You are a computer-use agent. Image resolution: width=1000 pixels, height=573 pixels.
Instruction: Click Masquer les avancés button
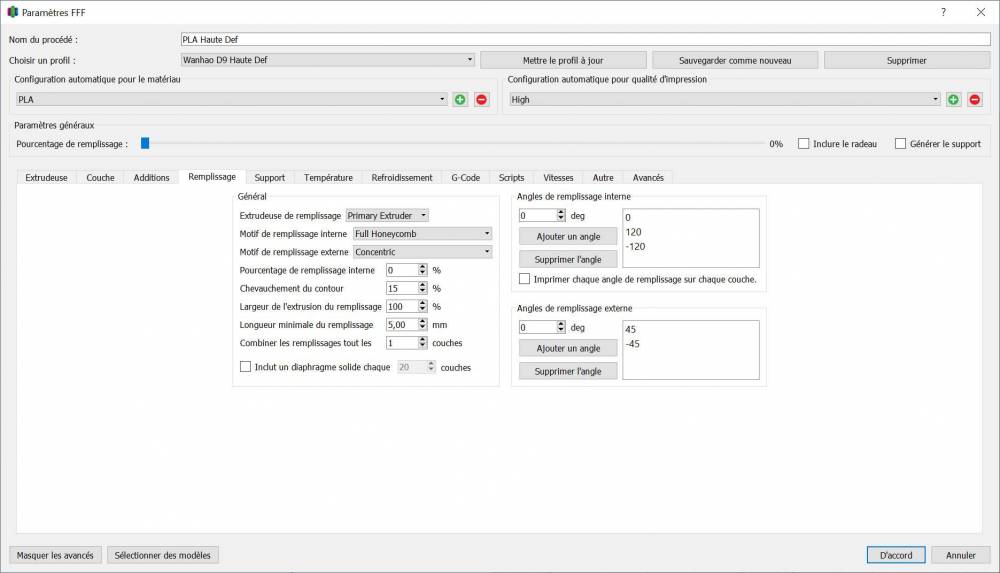(55, 555)
